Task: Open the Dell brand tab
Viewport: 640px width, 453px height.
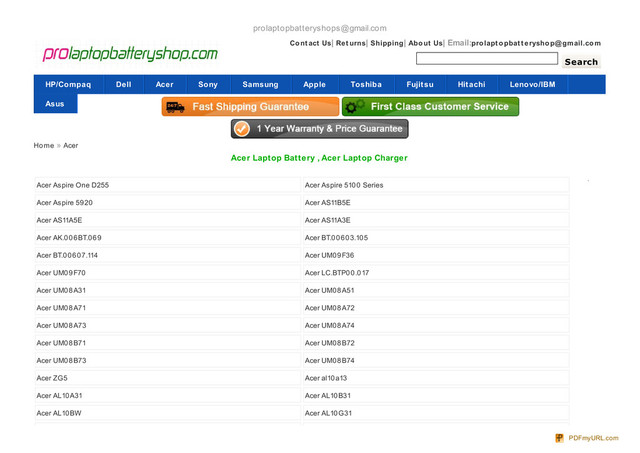Action: 124,84
